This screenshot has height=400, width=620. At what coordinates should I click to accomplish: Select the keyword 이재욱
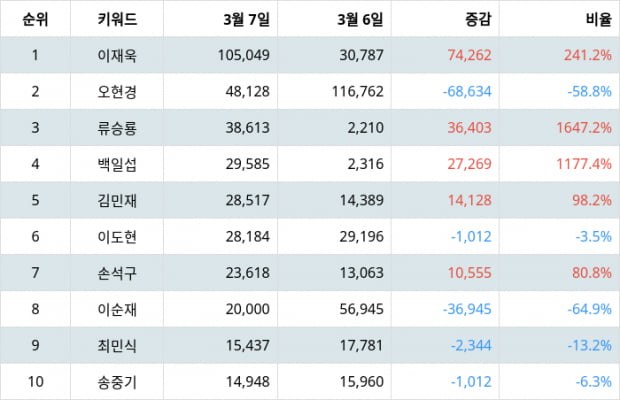(x=117, y=55)
